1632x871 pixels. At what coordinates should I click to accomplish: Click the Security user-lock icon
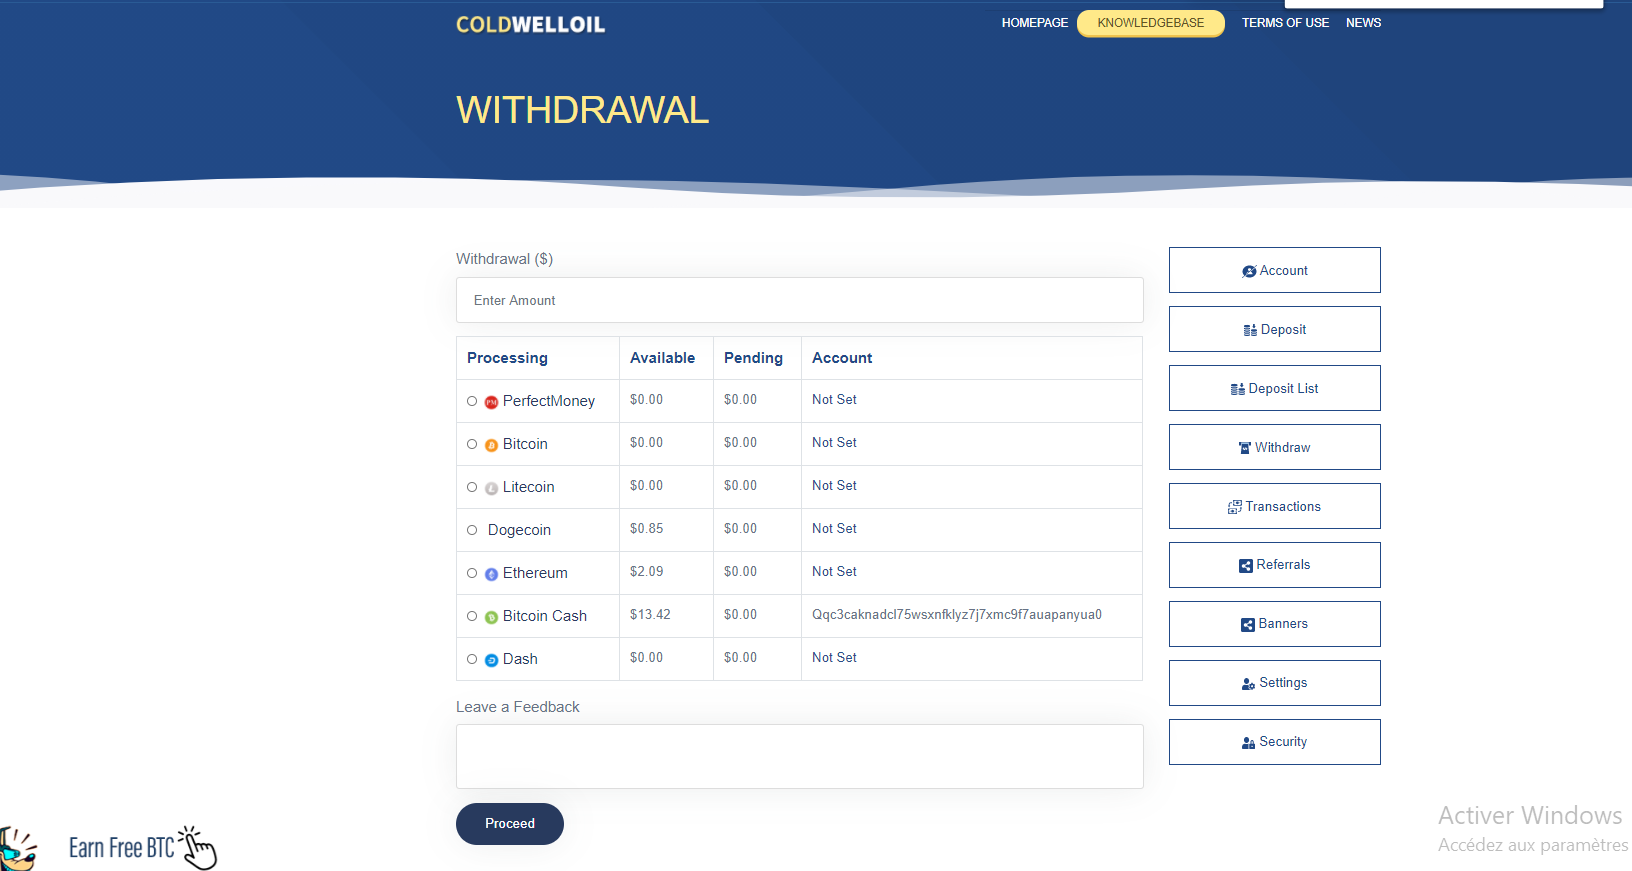tap(1248, 743)
